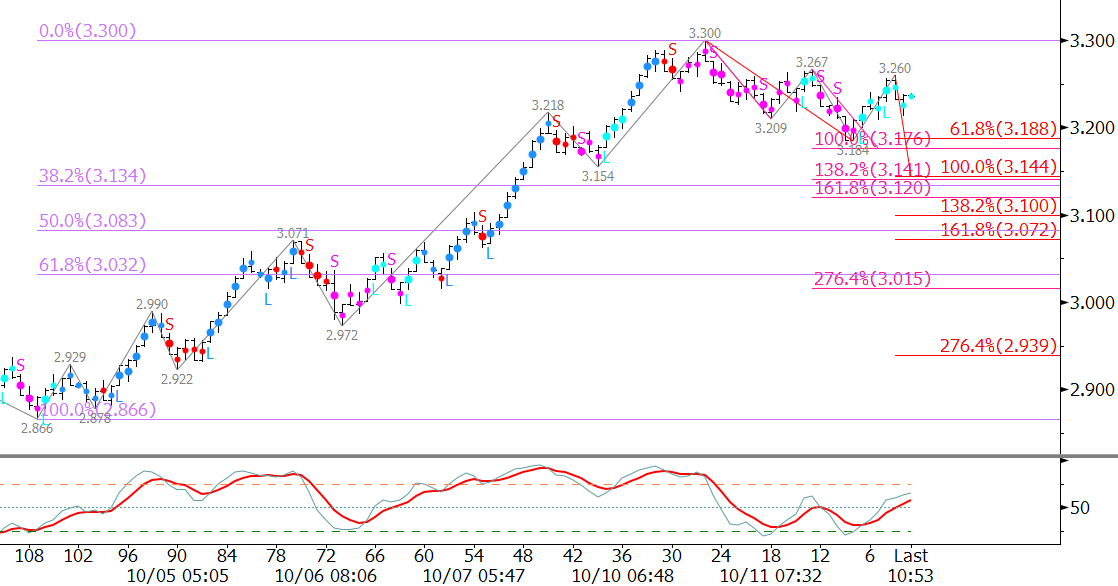The image size is (1118, 586).
Task: Click the red 276.4%(2.939) extension label
Action: [999, 346]
